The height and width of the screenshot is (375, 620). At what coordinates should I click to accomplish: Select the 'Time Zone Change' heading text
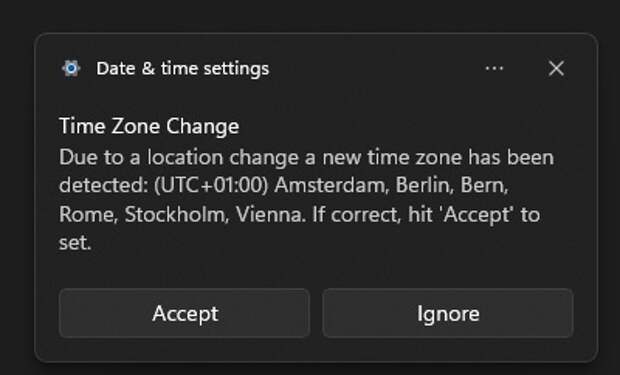coord(149,126)
